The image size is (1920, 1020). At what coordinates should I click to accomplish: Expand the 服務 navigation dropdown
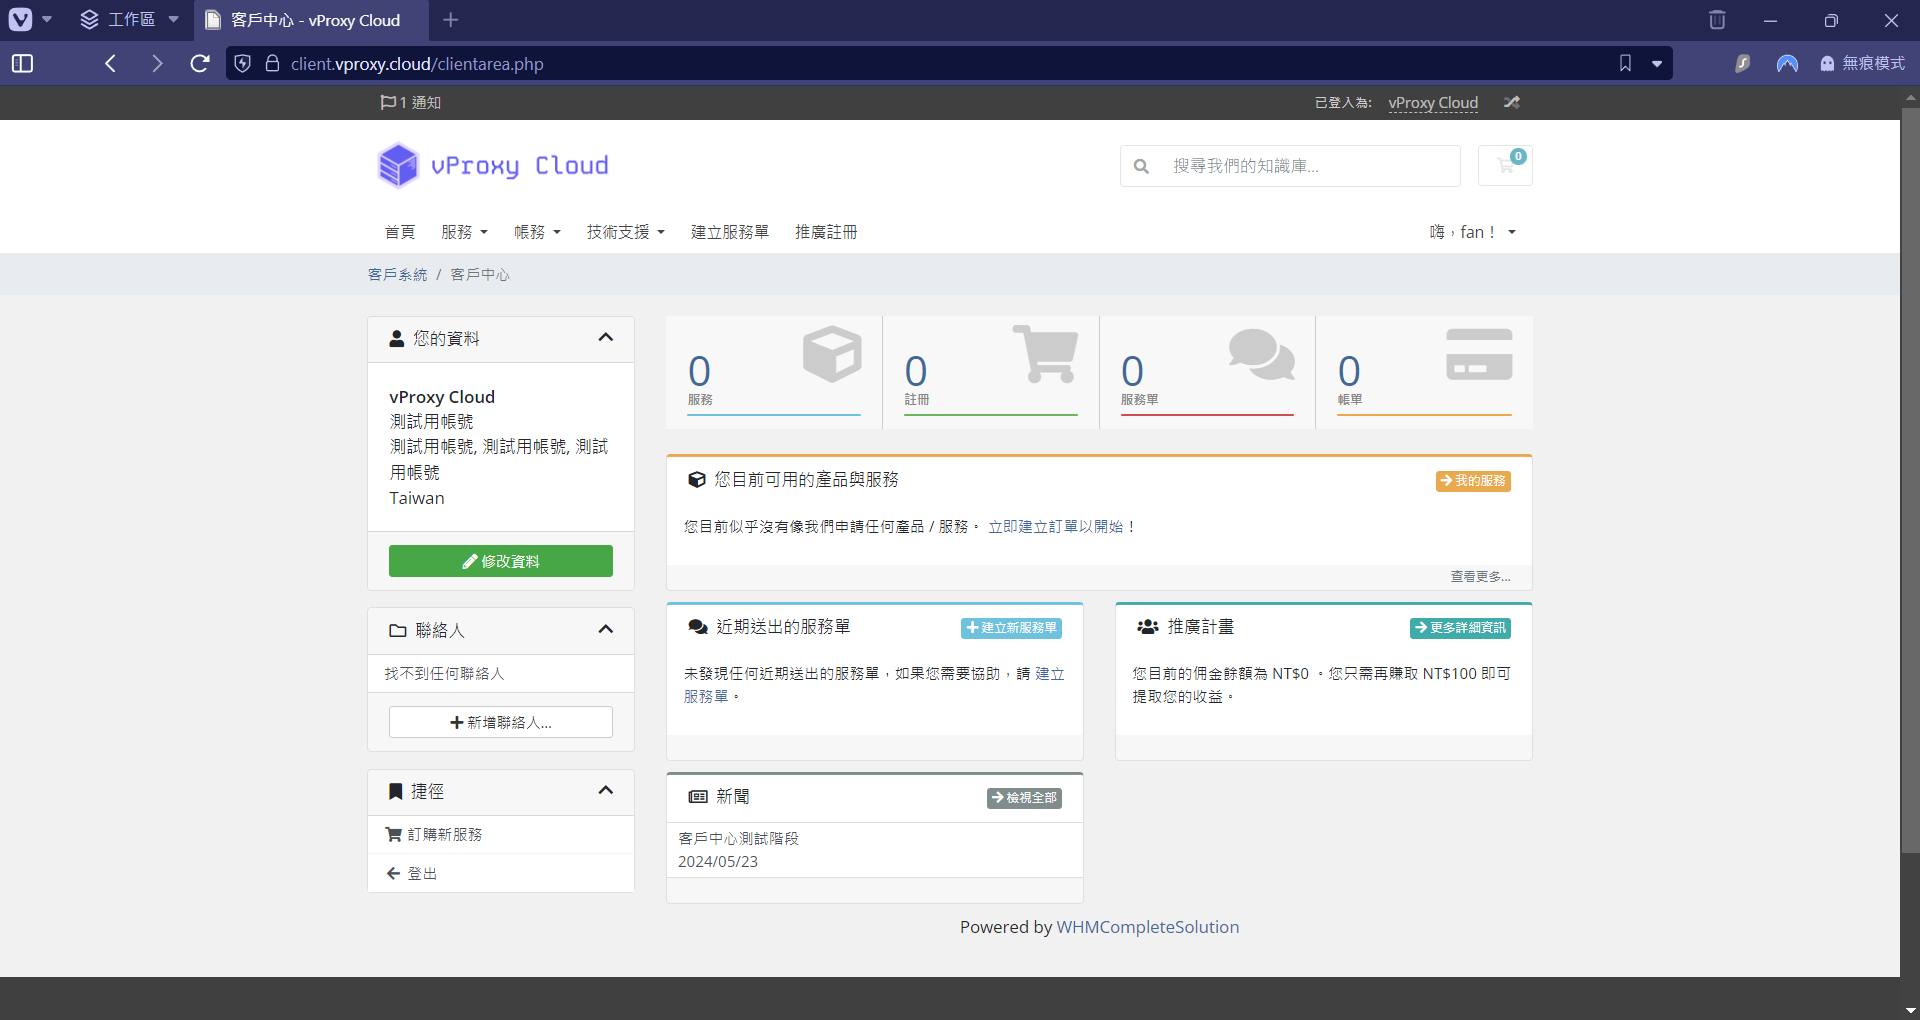(x=464, y=231)
